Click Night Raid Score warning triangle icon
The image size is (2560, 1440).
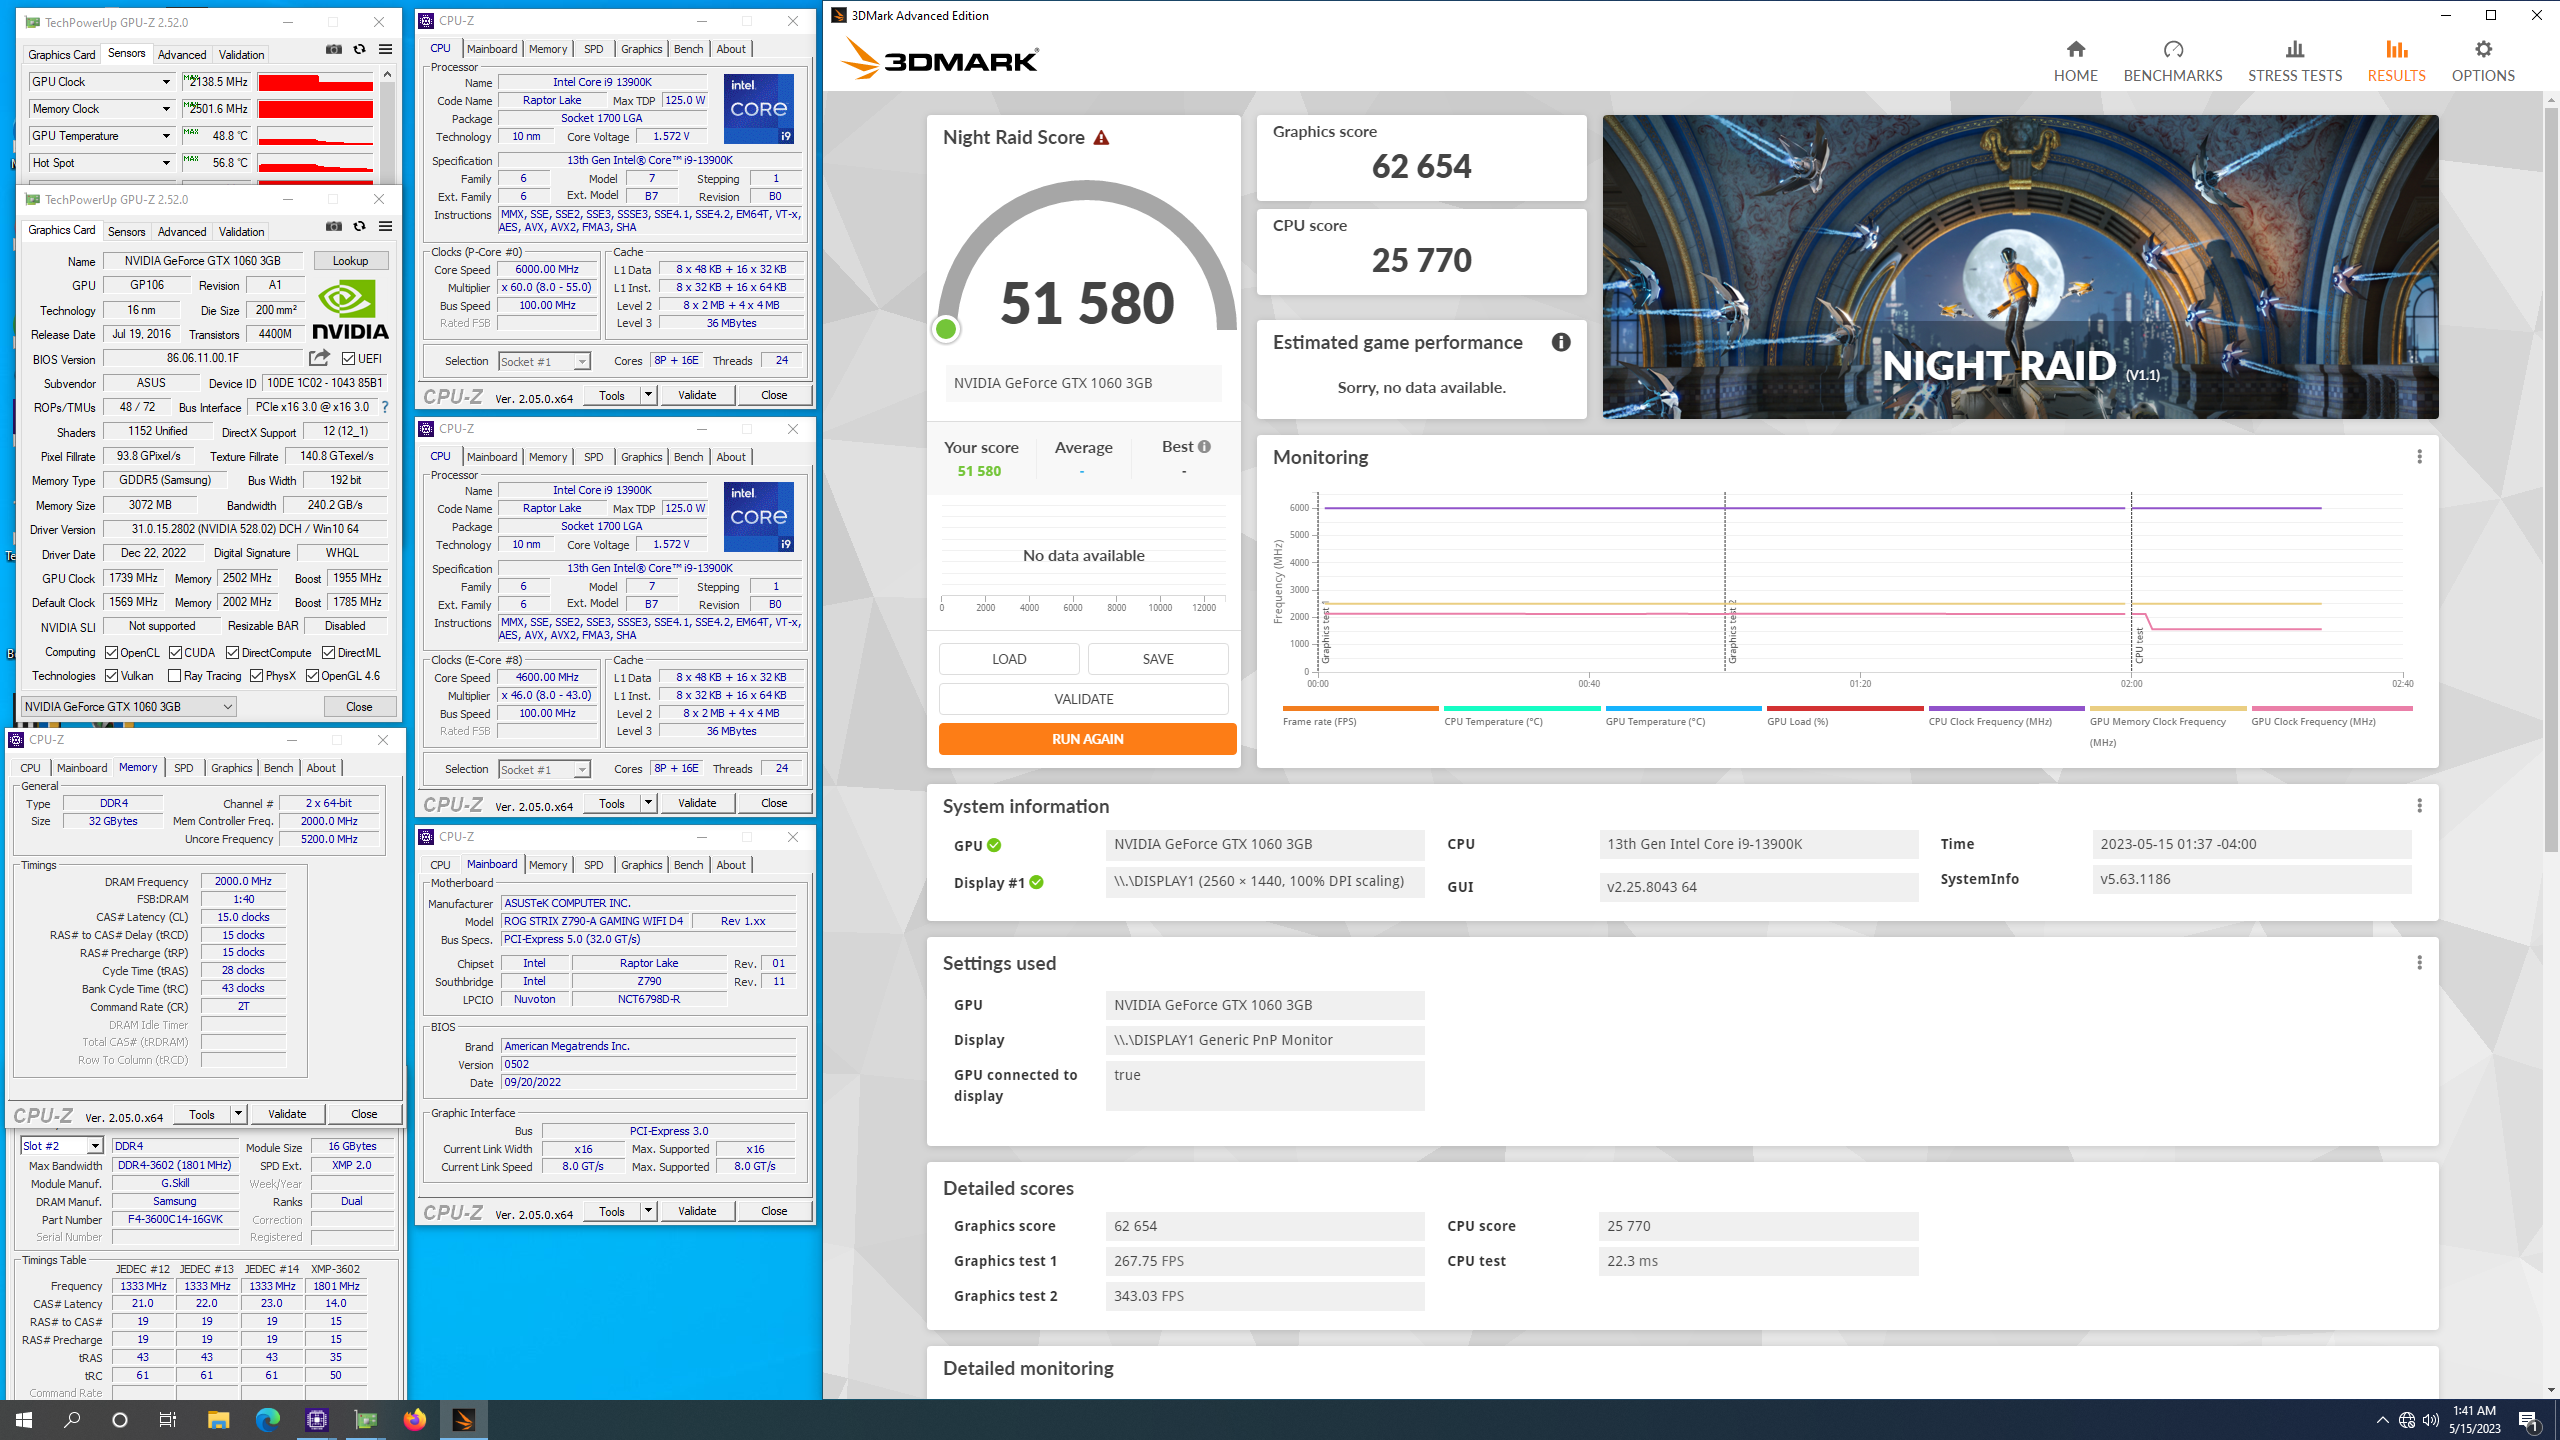coord(1101,138)
